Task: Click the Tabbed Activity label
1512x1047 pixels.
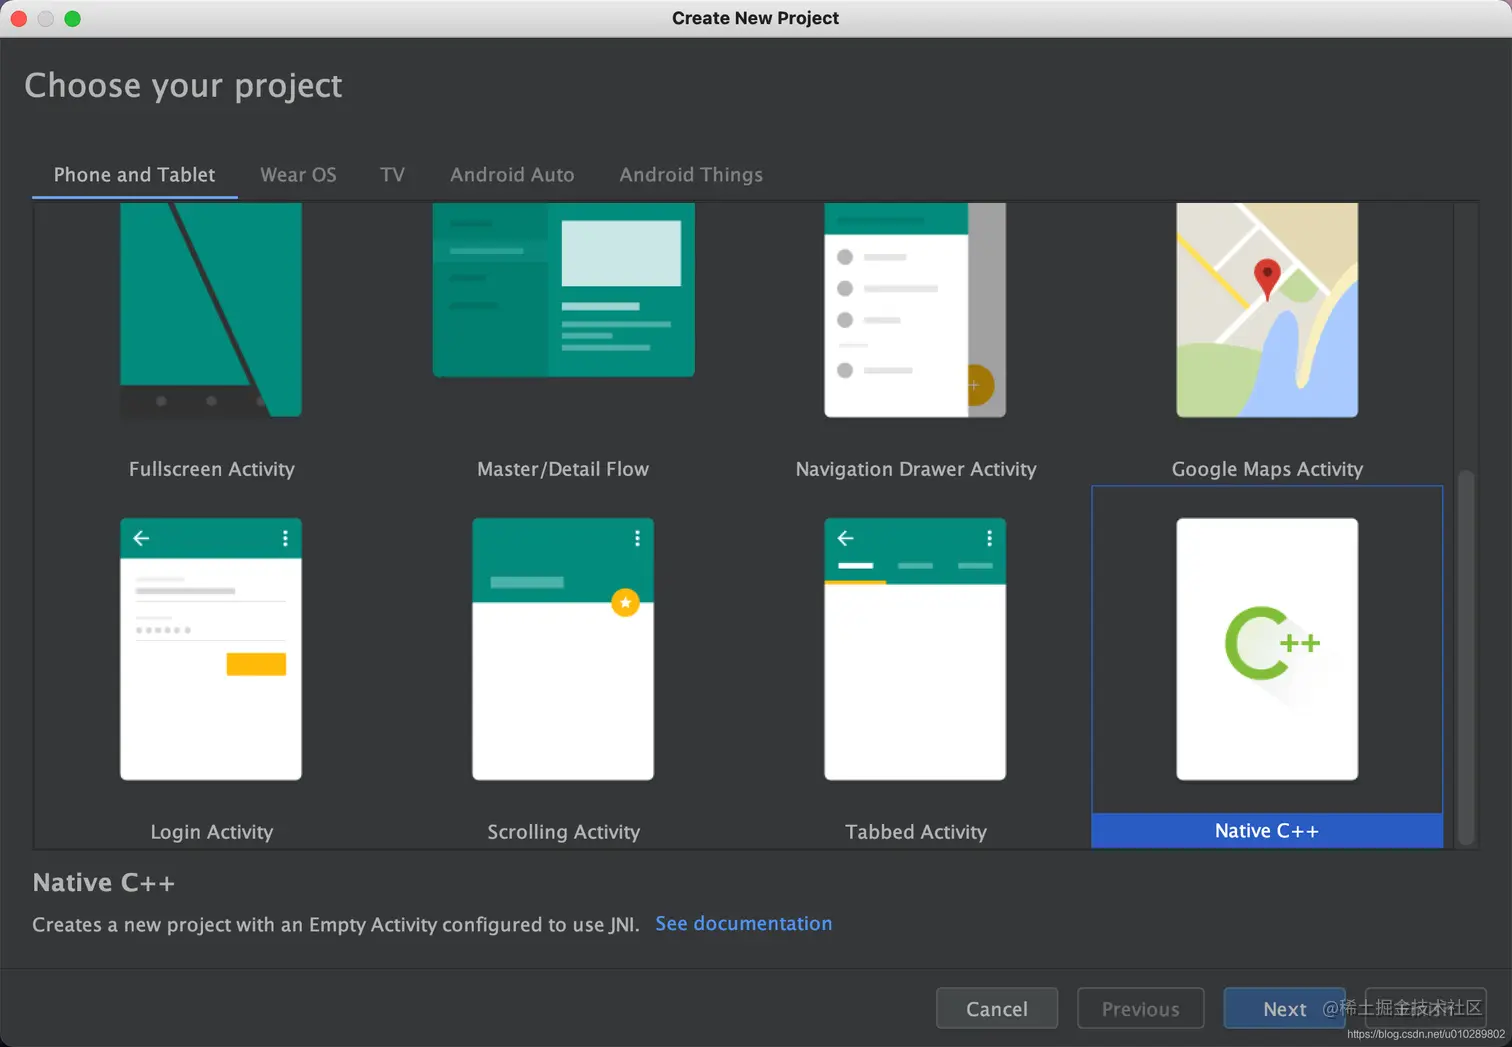Action: pyautogui.click(x=916, y=832)
